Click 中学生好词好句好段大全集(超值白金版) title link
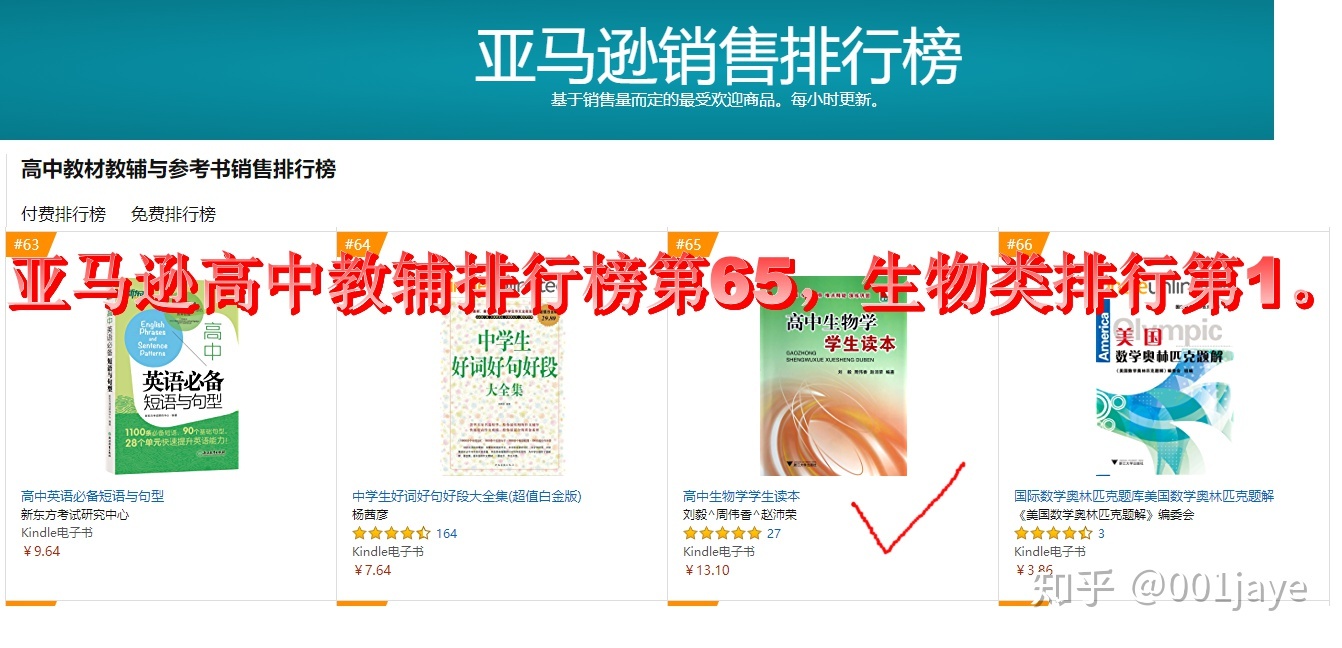 (467, 496)
